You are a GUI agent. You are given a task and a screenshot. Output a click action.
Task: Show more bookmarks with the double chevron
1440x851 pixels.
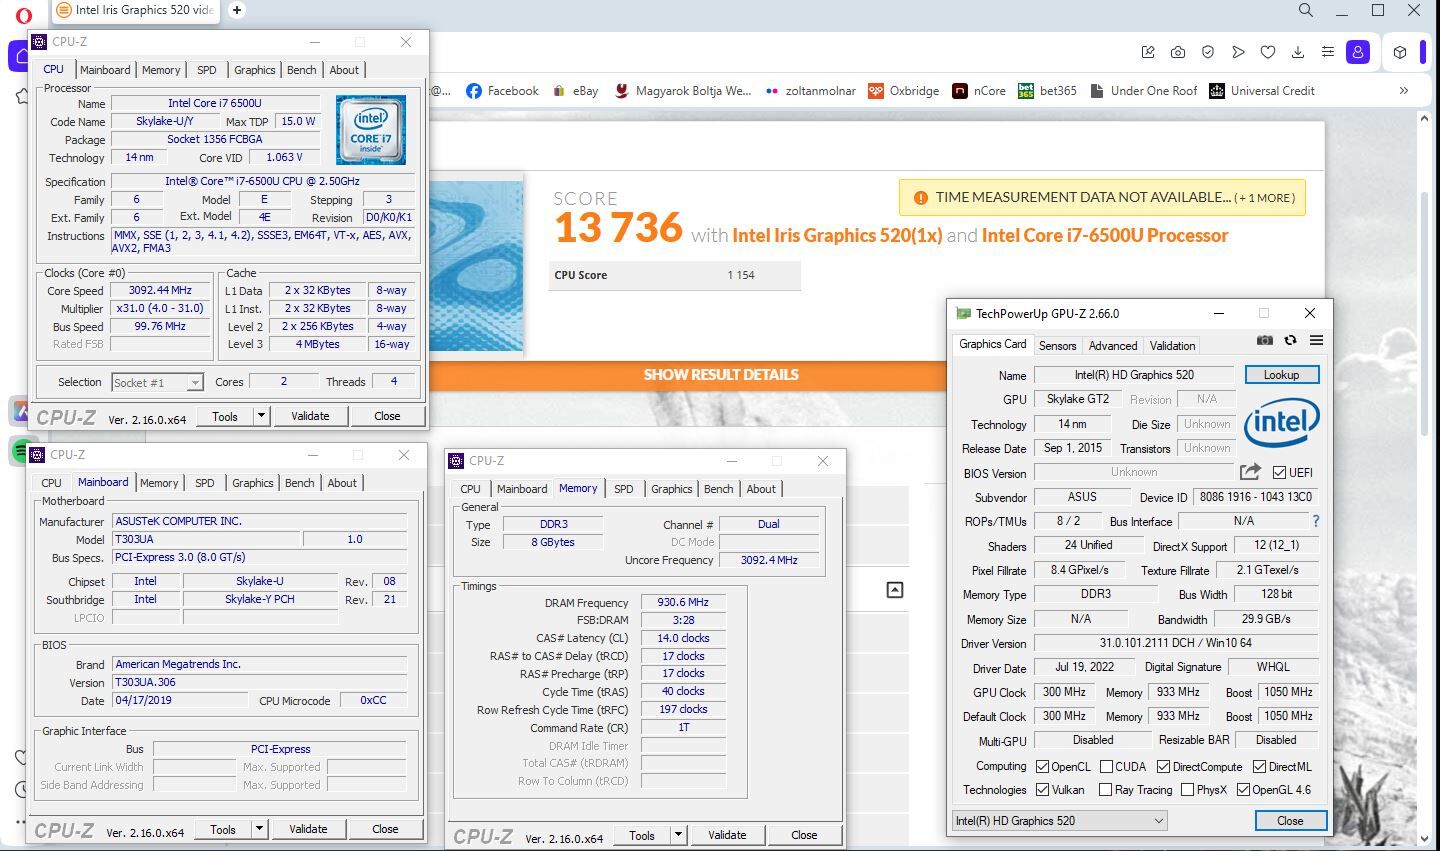pos(1404,90)
